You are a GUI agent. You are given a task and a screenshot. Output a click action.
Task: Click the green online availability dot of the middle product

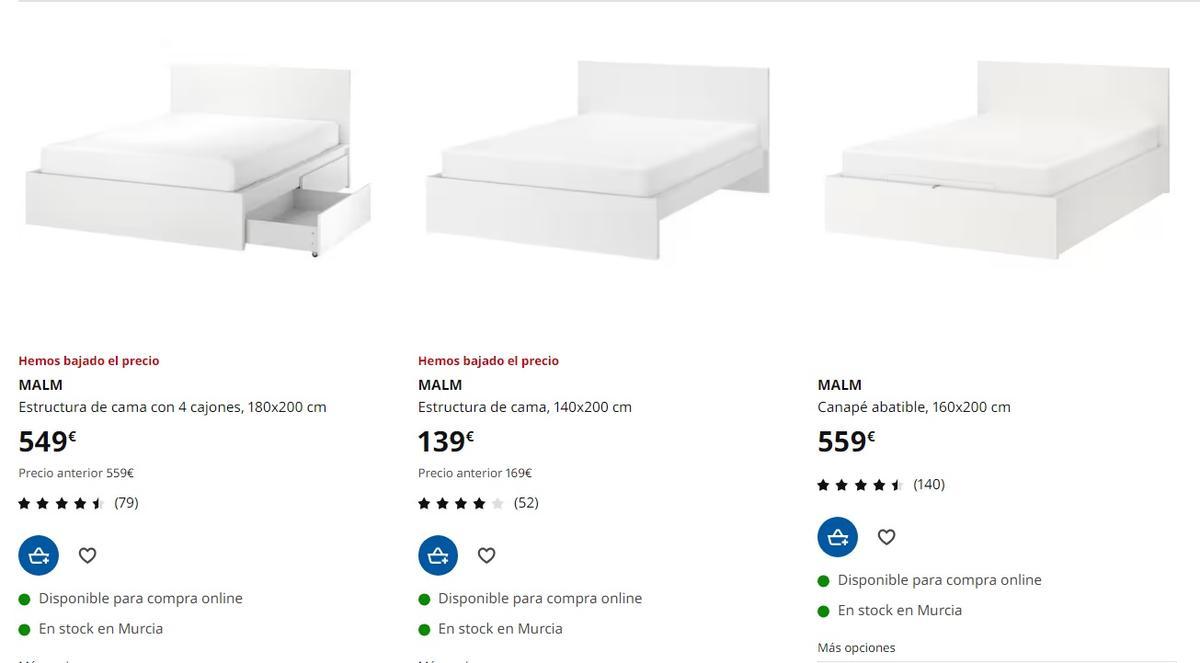point(423,597)
